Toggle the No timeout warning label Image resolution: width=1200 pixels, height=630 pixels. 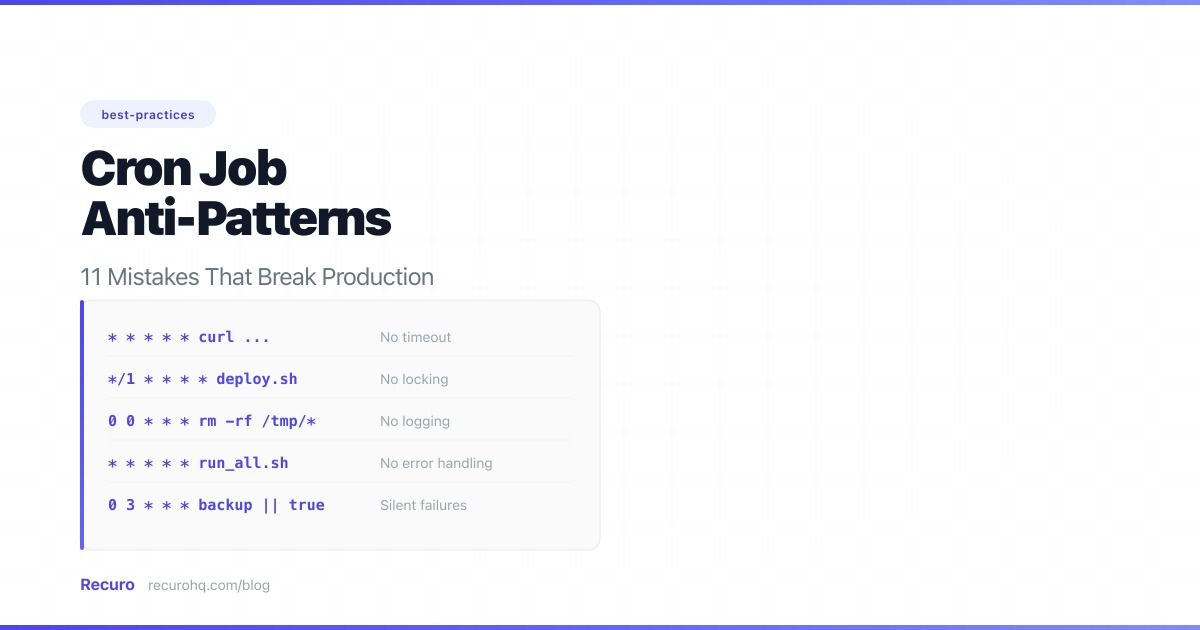(x=415, y=337)
